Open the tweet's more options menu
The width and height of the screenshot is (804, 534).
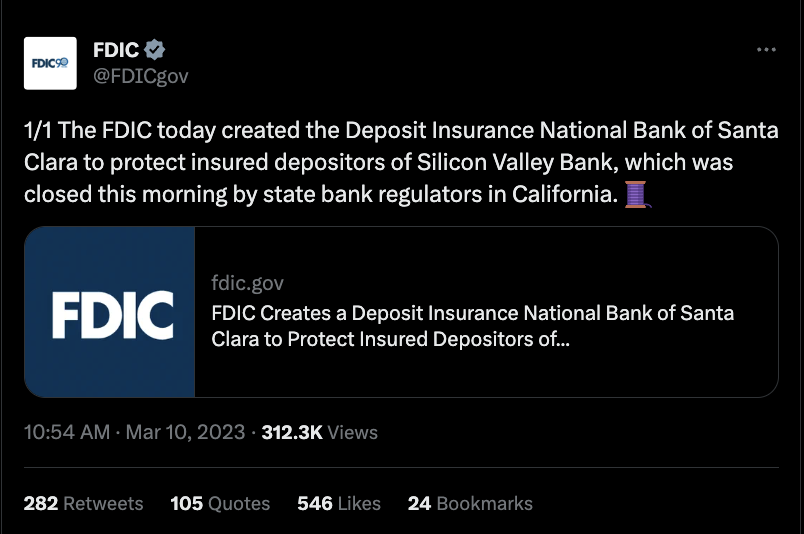tap(766, 50)
